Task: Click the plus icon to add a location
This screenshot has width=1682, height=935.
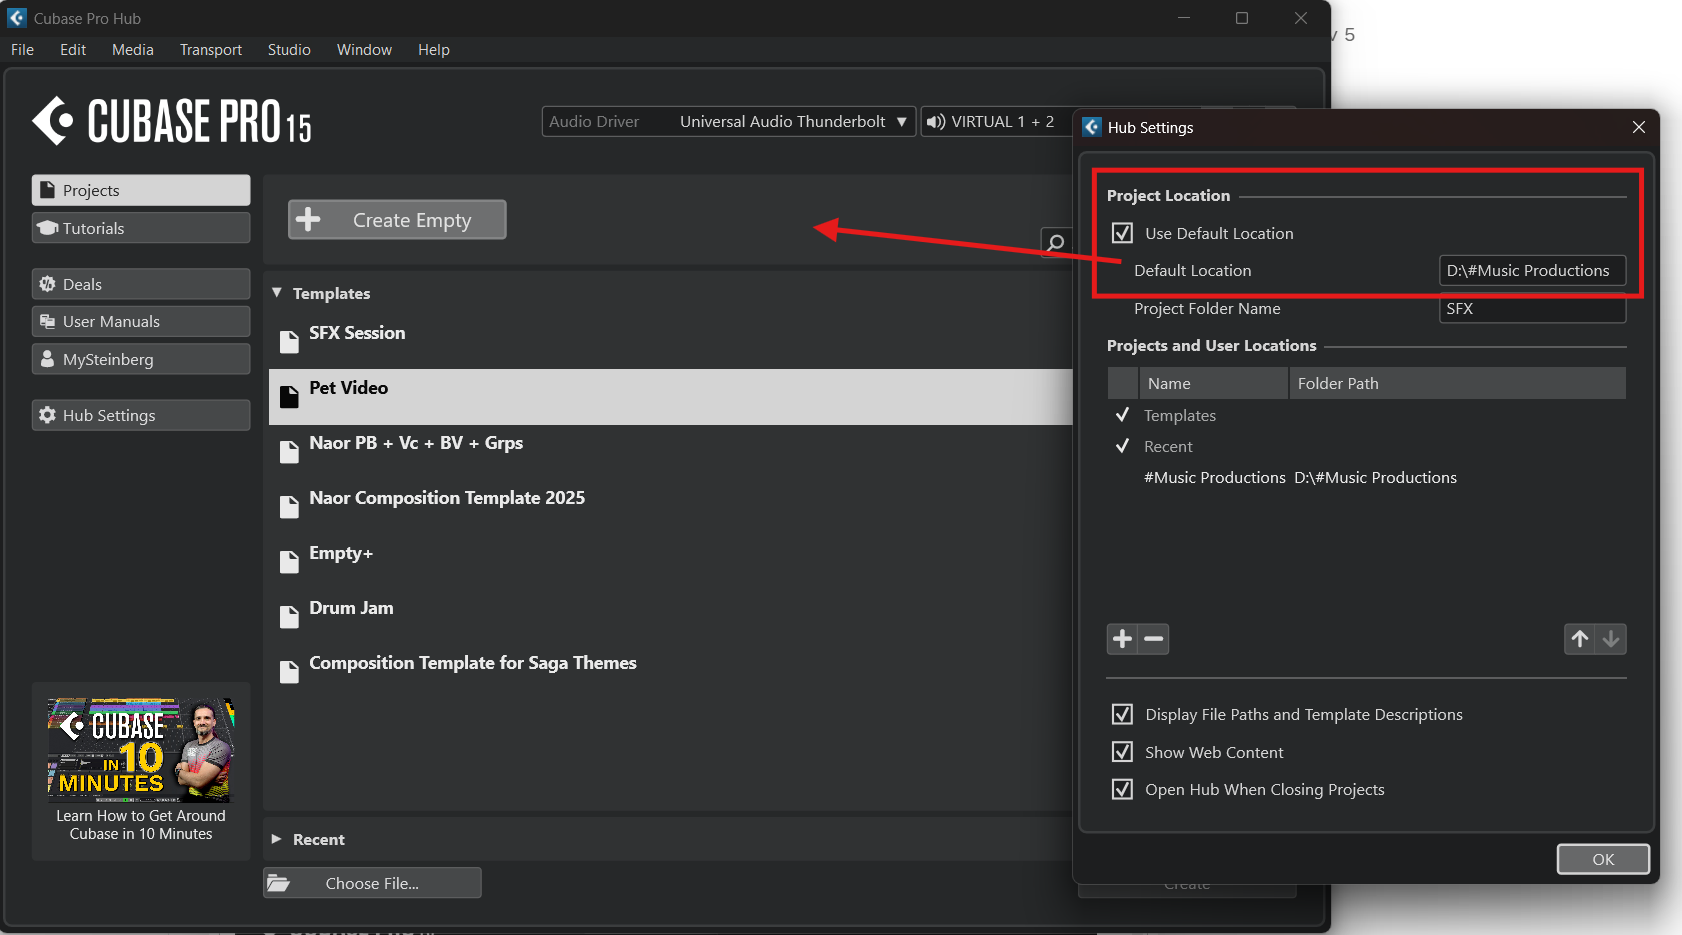Action: [x=1122, y=639]
